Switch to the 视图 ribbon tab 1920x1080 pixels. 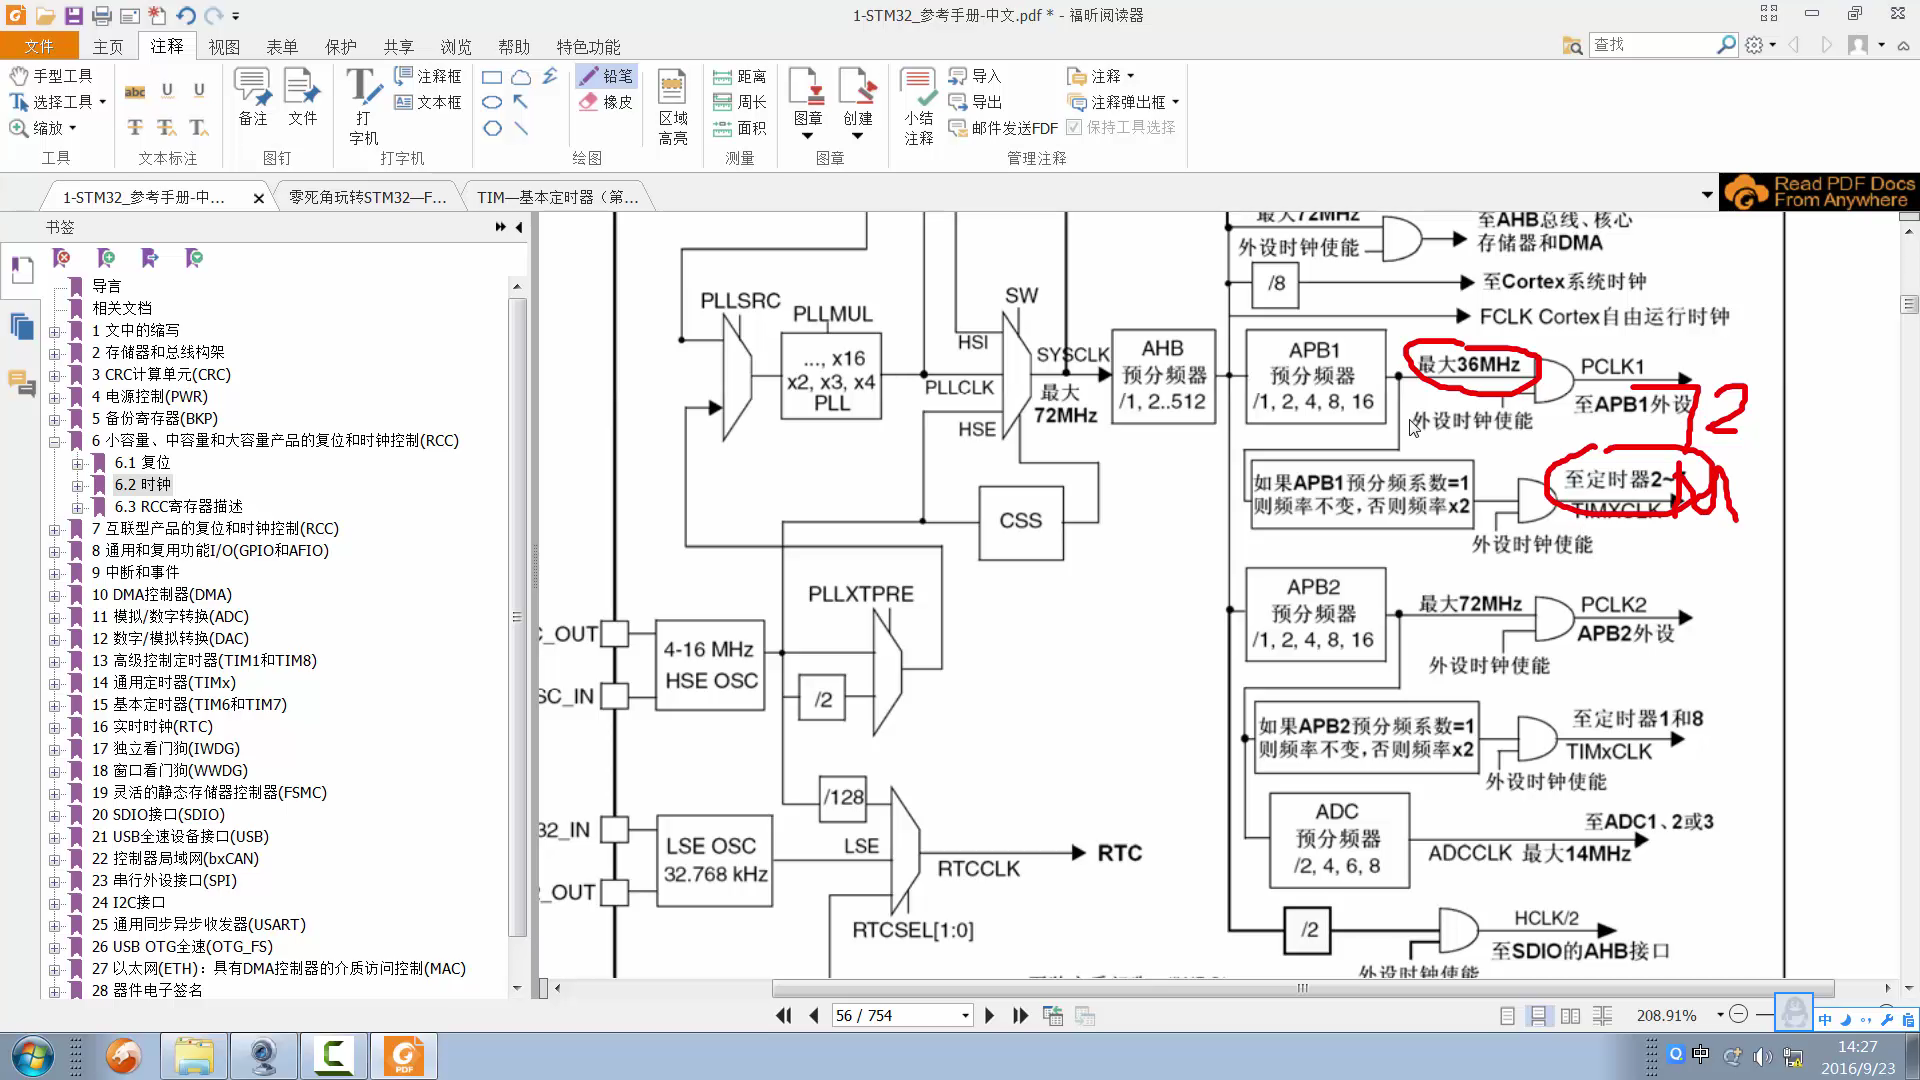[x=224, y=46]
